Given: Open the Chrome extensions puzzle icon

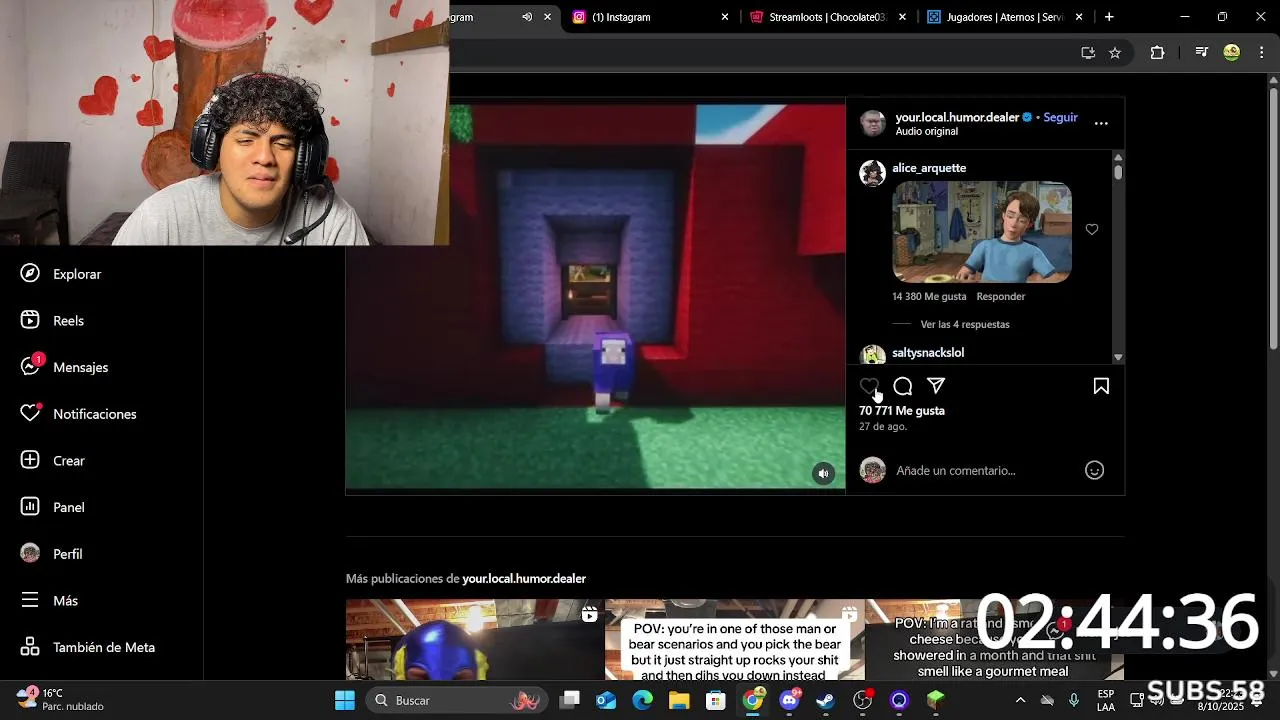Looking at the screenshot, I should pyautogui.click(x=1157, y=53).
